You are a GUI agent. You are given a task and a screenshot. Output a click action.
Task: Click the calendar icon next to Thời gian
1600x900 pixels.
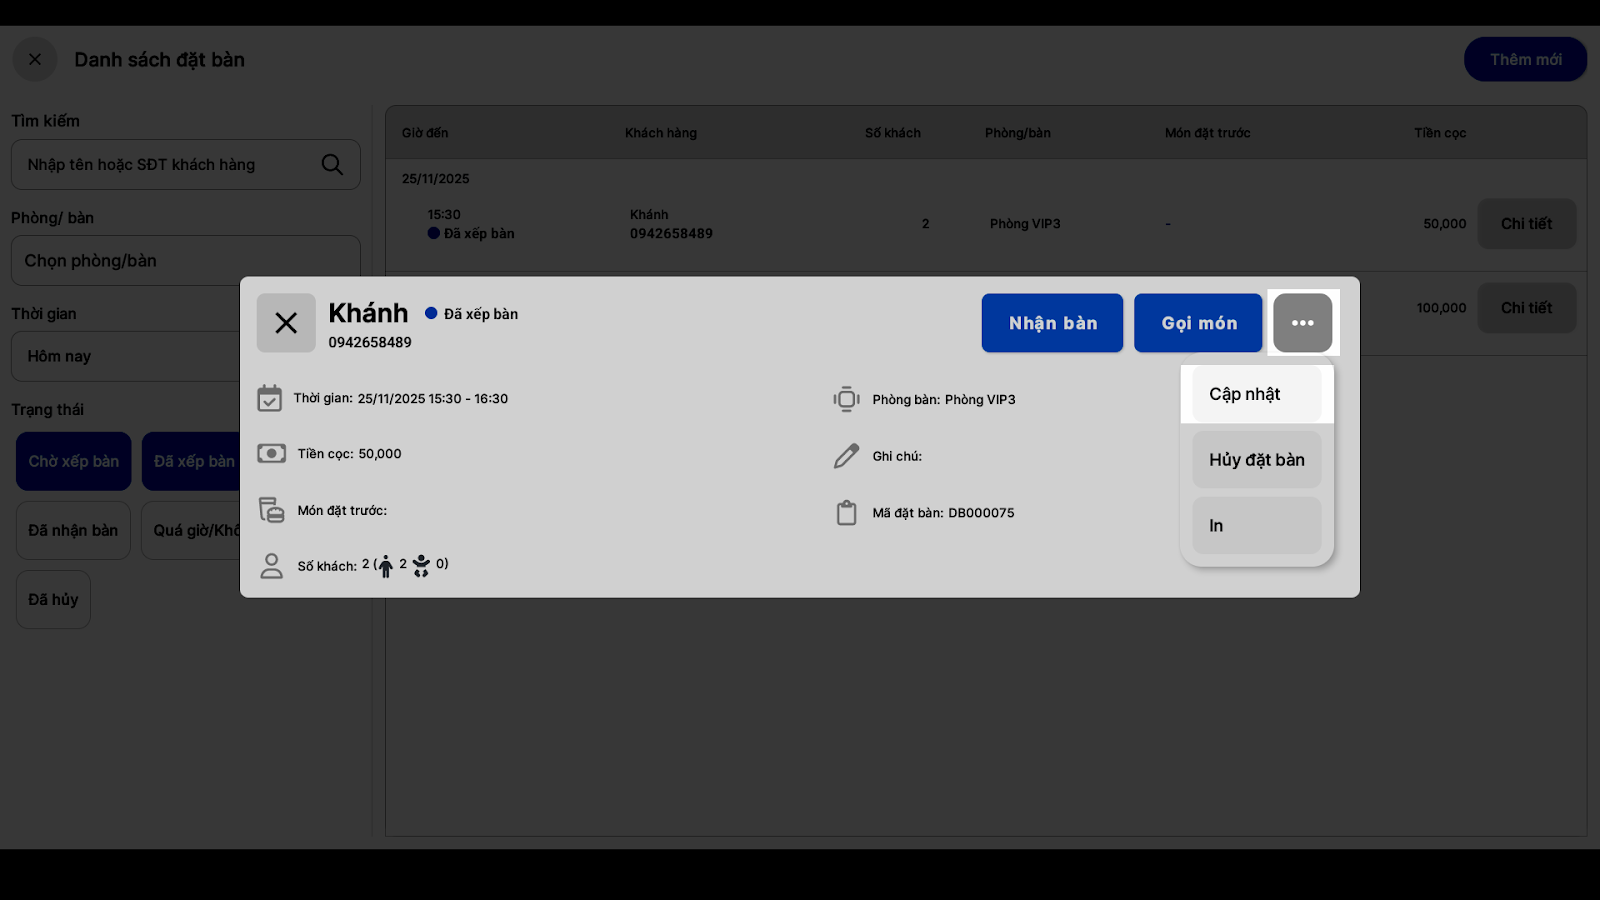[270, 398]
